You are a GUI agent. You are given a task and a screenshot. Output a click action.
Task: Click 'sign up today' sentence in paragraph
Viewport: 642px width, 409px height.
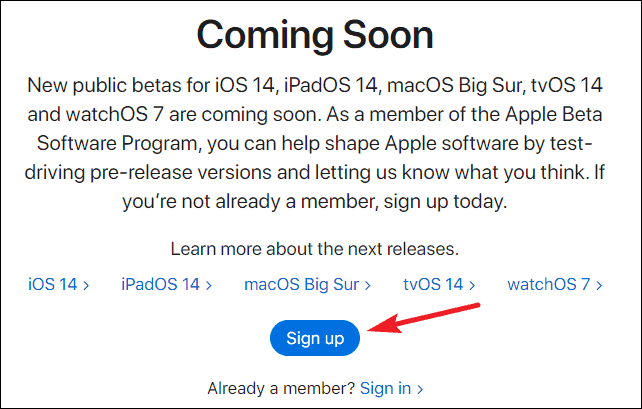point(445,201)
